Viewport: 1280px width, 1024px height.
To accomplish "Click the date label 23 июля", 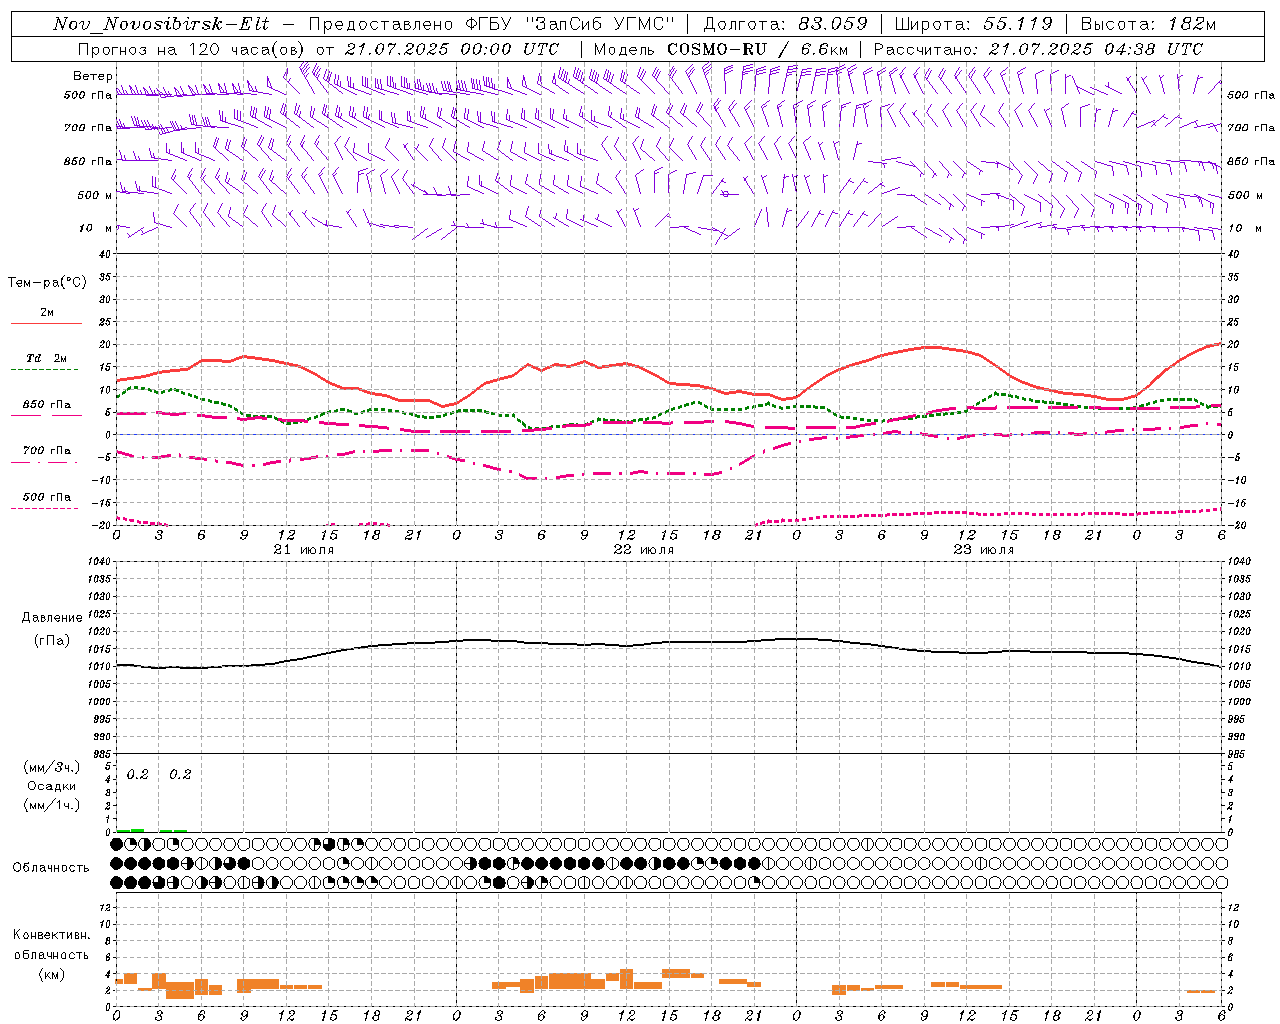I will 984,550.
